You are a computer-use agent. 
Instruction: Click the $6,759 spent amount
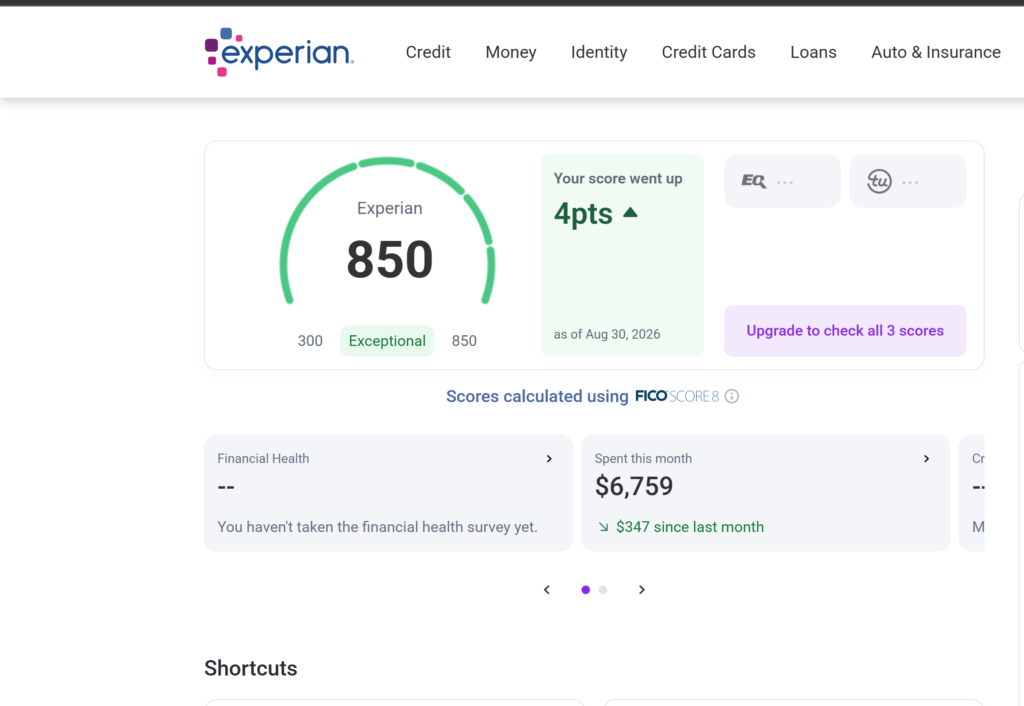633,486
